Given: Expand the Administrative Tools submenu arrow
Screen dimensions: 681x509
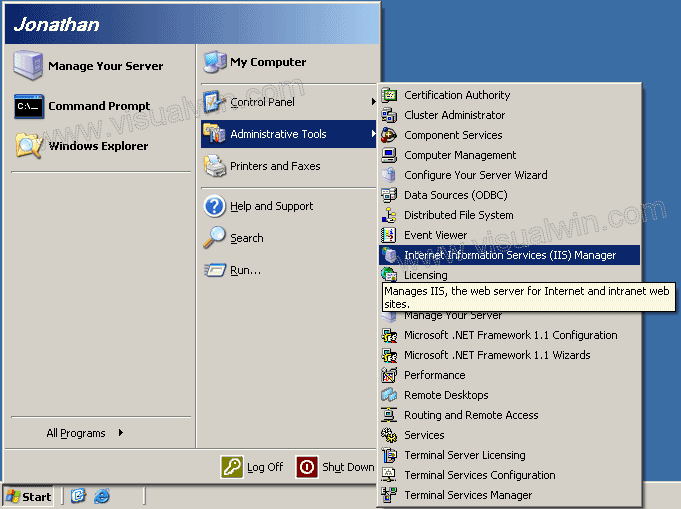Looking at the screenshot, I should pos(373,134).
